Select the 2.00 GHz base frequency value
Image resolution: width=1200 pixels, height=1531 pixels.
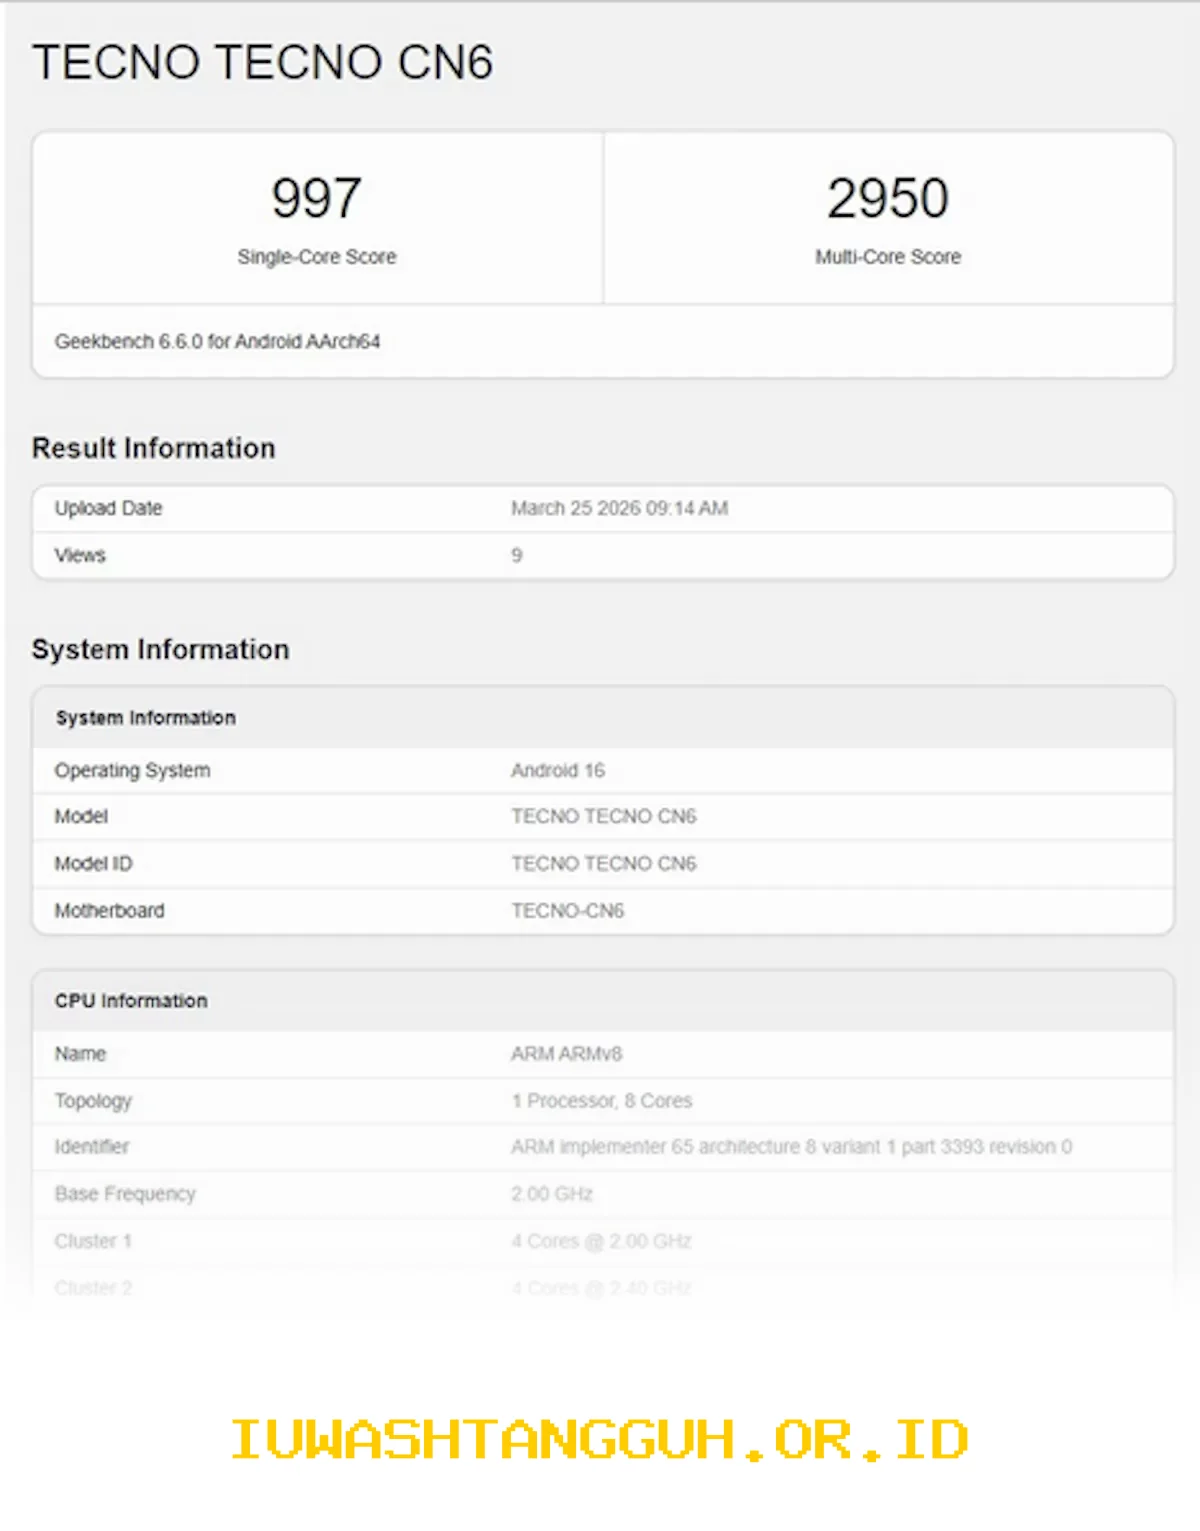point(552,1193)
